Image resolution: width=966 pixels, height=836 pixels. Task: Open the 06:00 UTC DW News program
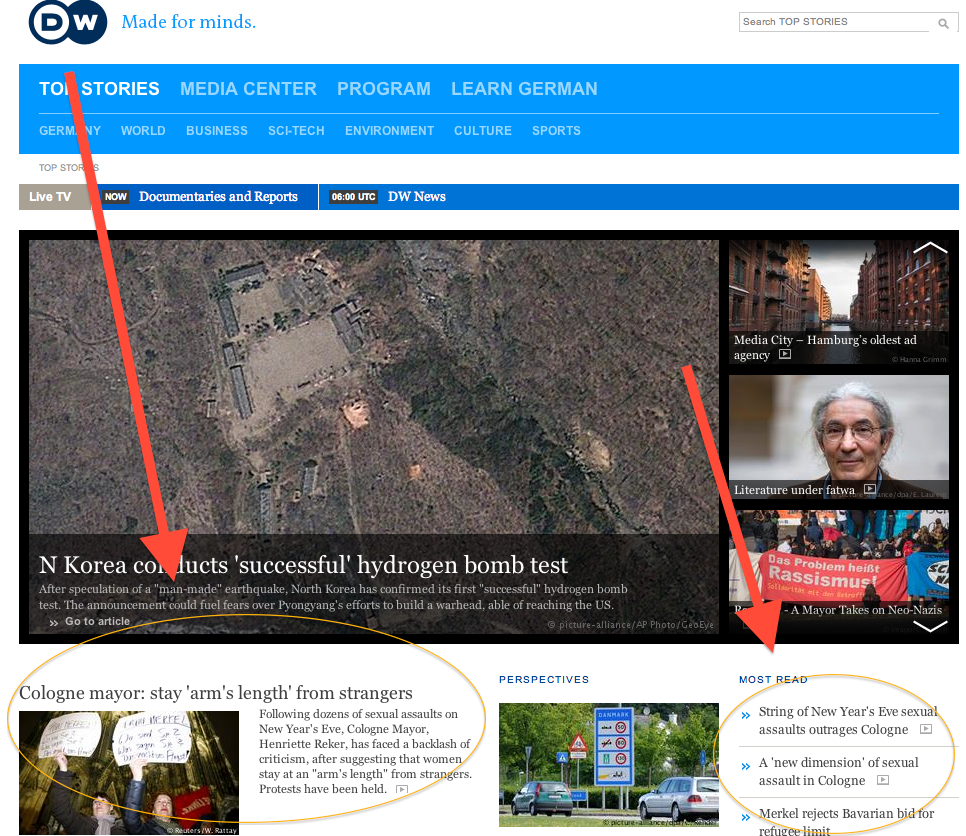[417, 197]
